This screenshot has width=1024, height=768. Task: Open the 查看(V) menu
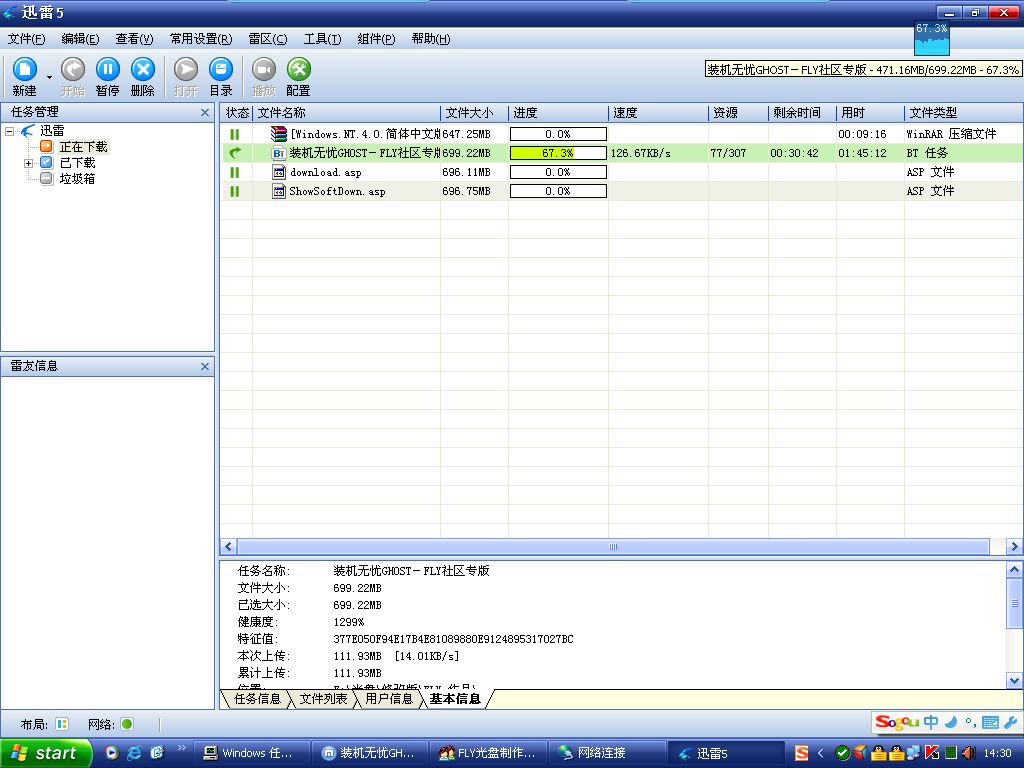[x=134, y=39]
